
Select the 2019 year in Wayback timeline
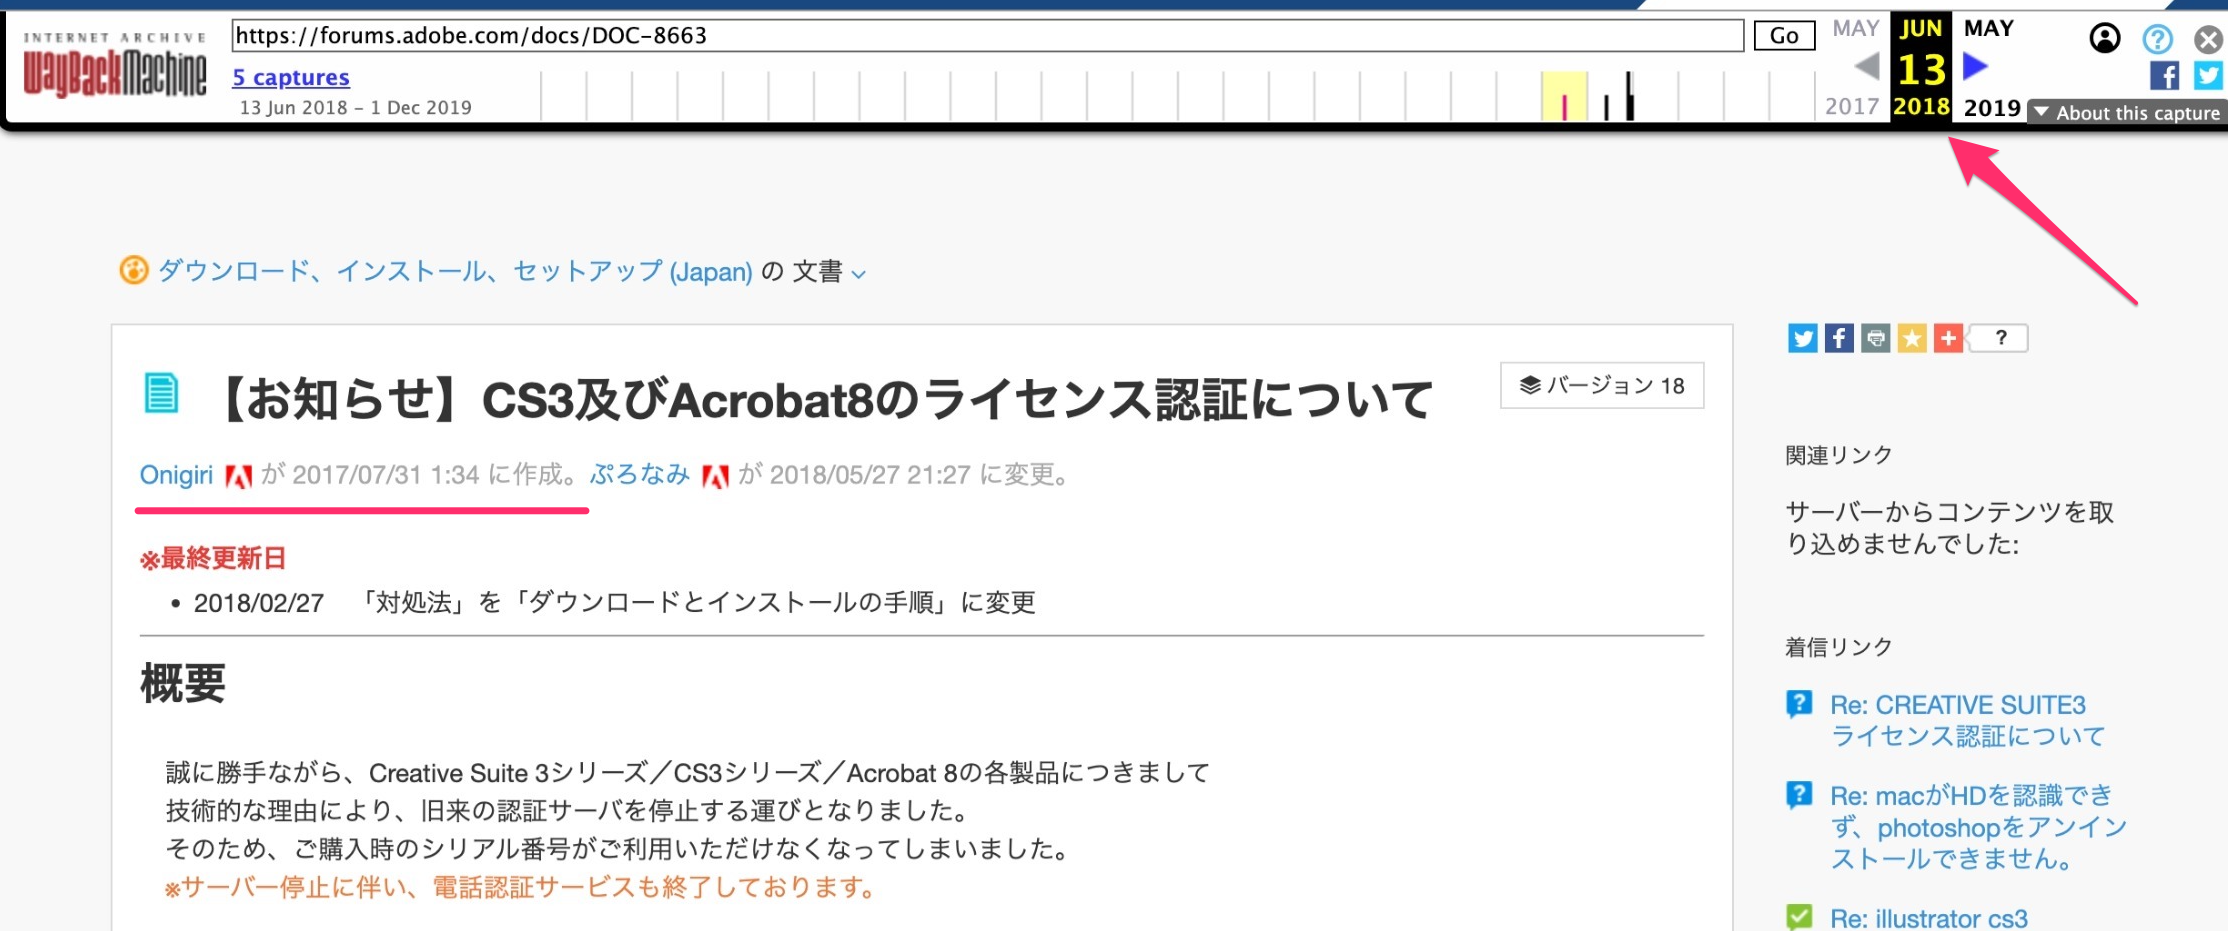click(1992, 107)
